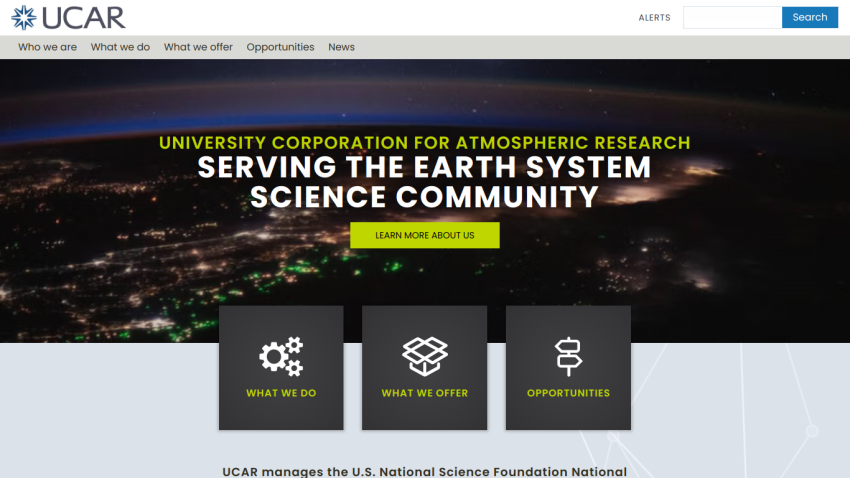The height and width of the screenshot is (478, 850).
Task: Open the Who we are menu
Action: click(x=47, y=47)
